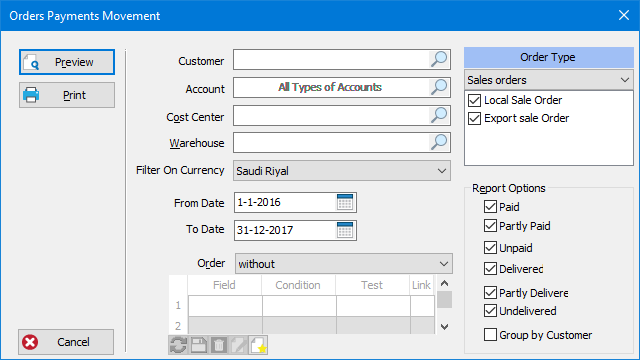The image size is (640, 360).
Task: Click the refresh filter icon below the grid
Action: point(178,345)
